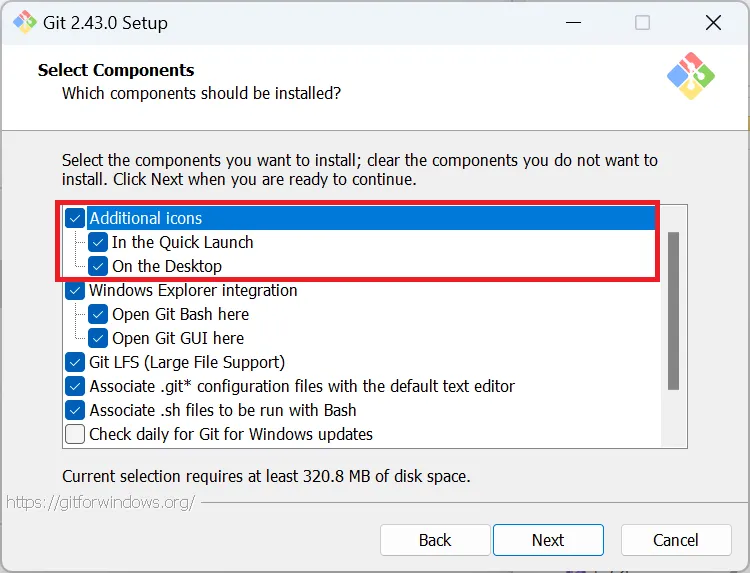Go Back to previous setup page
The width and height of the screenshot is (750, 573).
tap(435, 540)
